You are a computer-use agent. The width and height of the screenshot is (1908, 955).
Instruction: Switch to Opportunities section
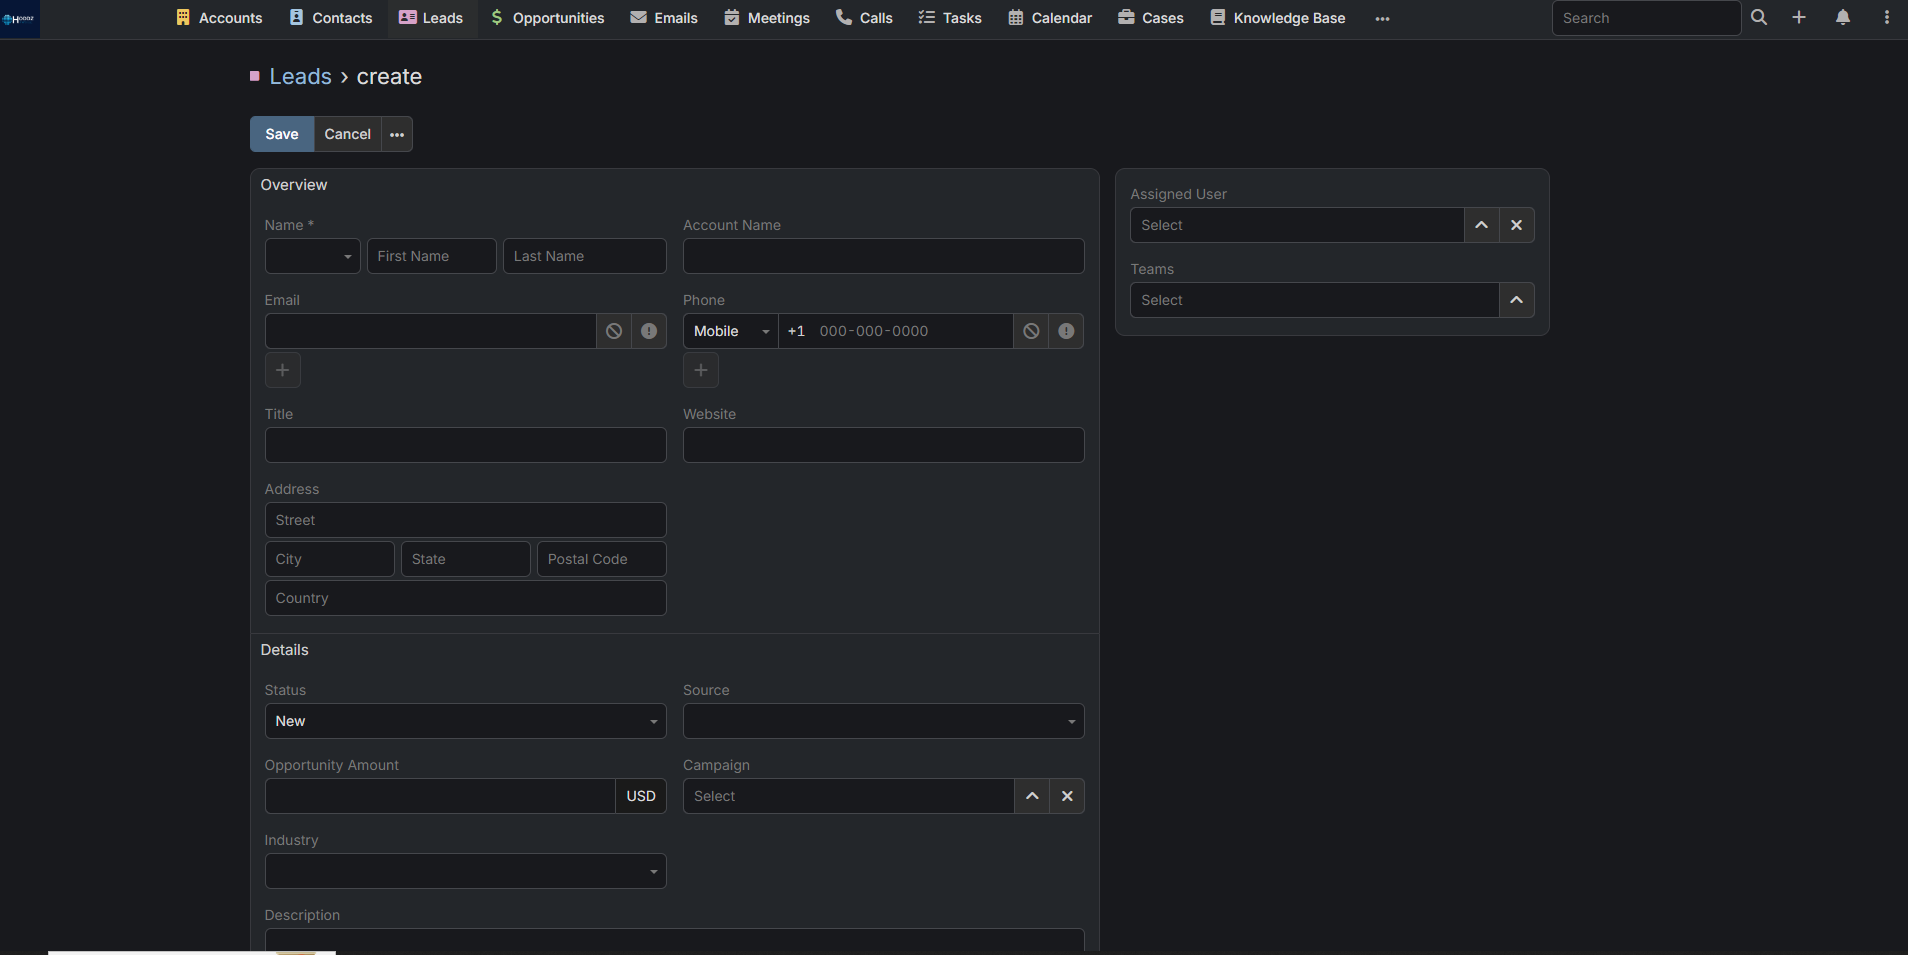click(x=547, y=18)
